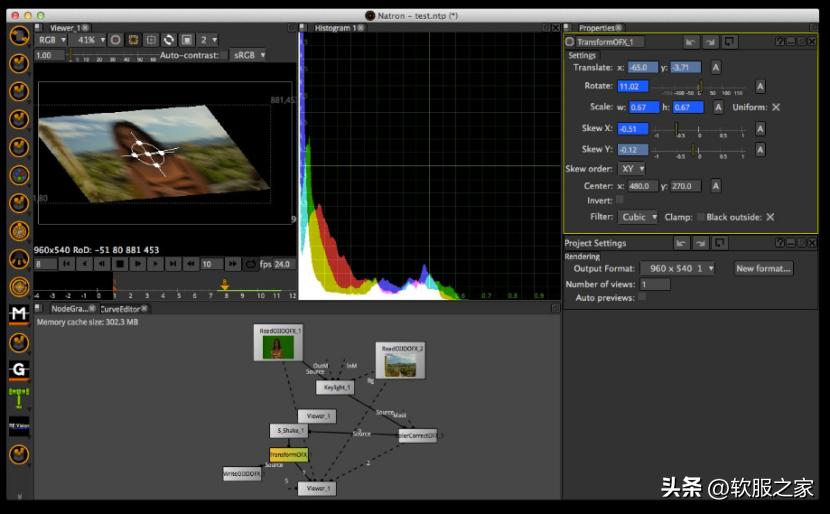Toggle the Black outside checkbox

770,217
